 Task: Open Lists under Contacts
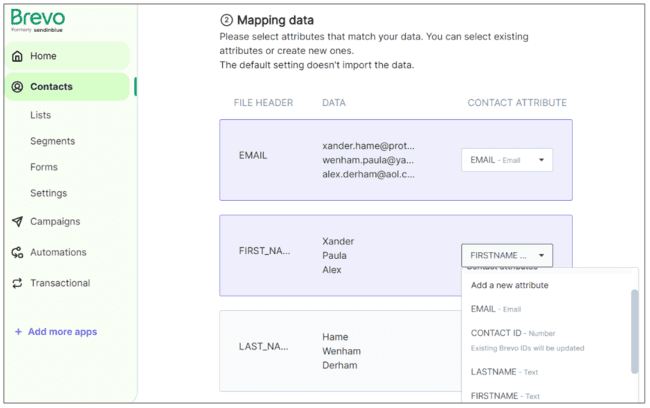(40, 115)
